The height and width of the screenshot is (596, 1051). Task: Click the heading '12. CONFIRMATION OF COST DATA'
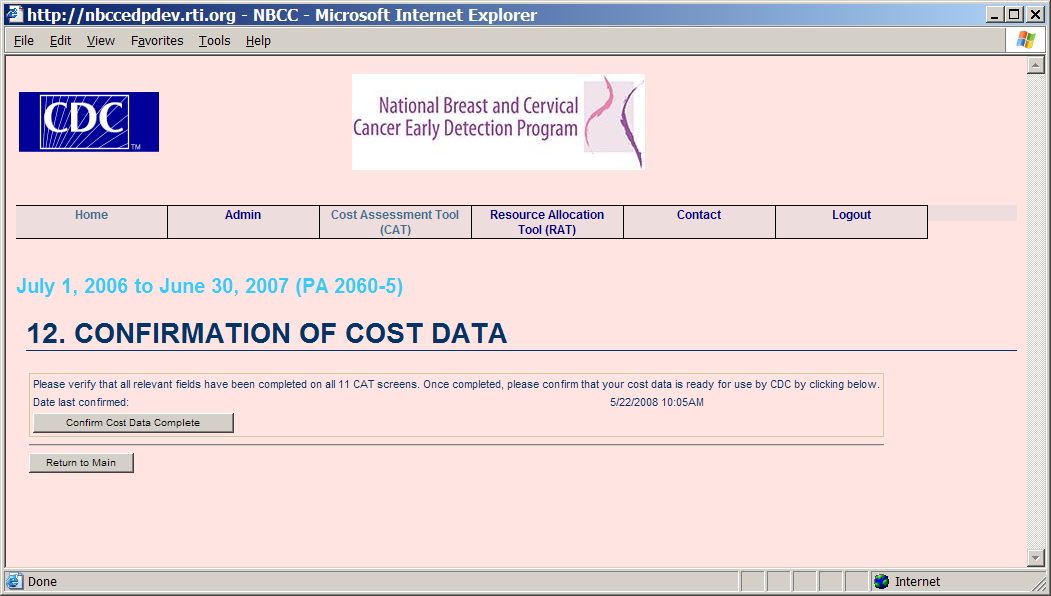click(267, 333)
